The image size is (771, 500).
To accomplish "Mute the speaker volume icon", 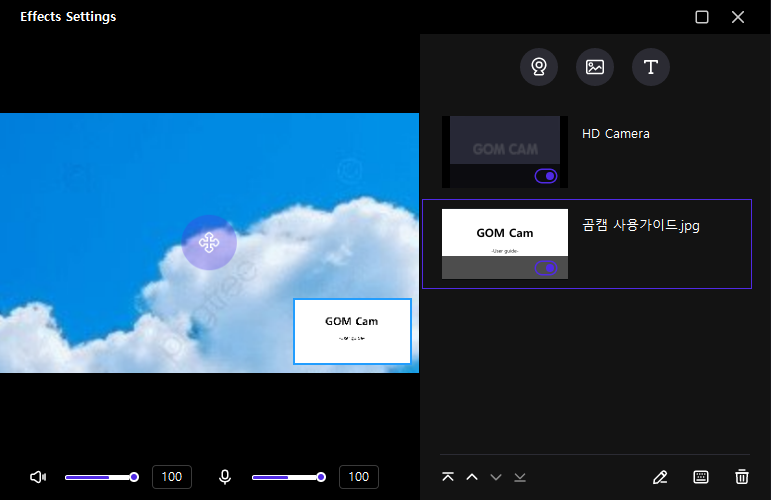I will click(38, 477).
